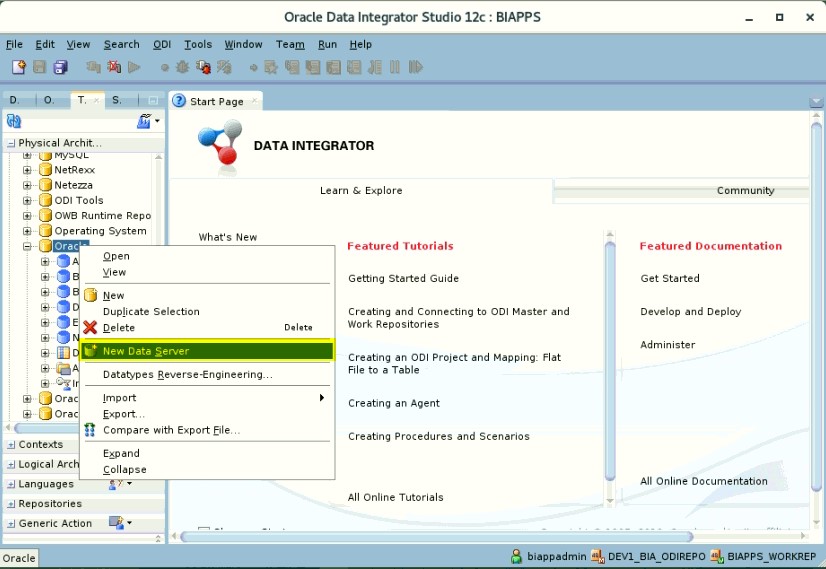The height and width of the screenshot is (569, 826).
Task: Click the minimize panel icon beside S. tab
Action: [153, 100]
